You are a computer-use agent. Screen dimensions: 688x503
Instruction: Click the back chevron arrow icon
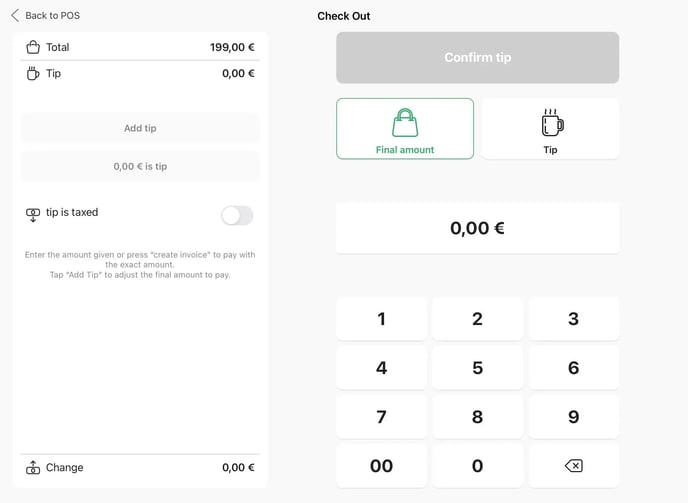(15, 15)
